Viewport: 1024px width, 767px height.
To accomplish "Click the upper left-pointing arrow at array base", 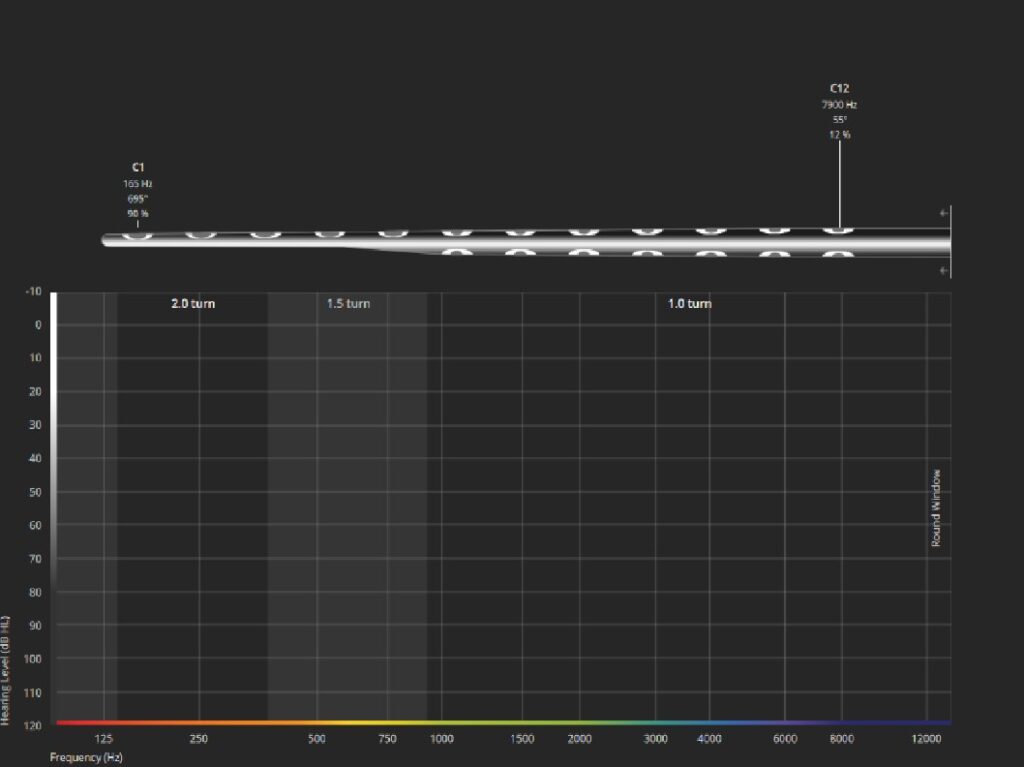I will (944, 213).
